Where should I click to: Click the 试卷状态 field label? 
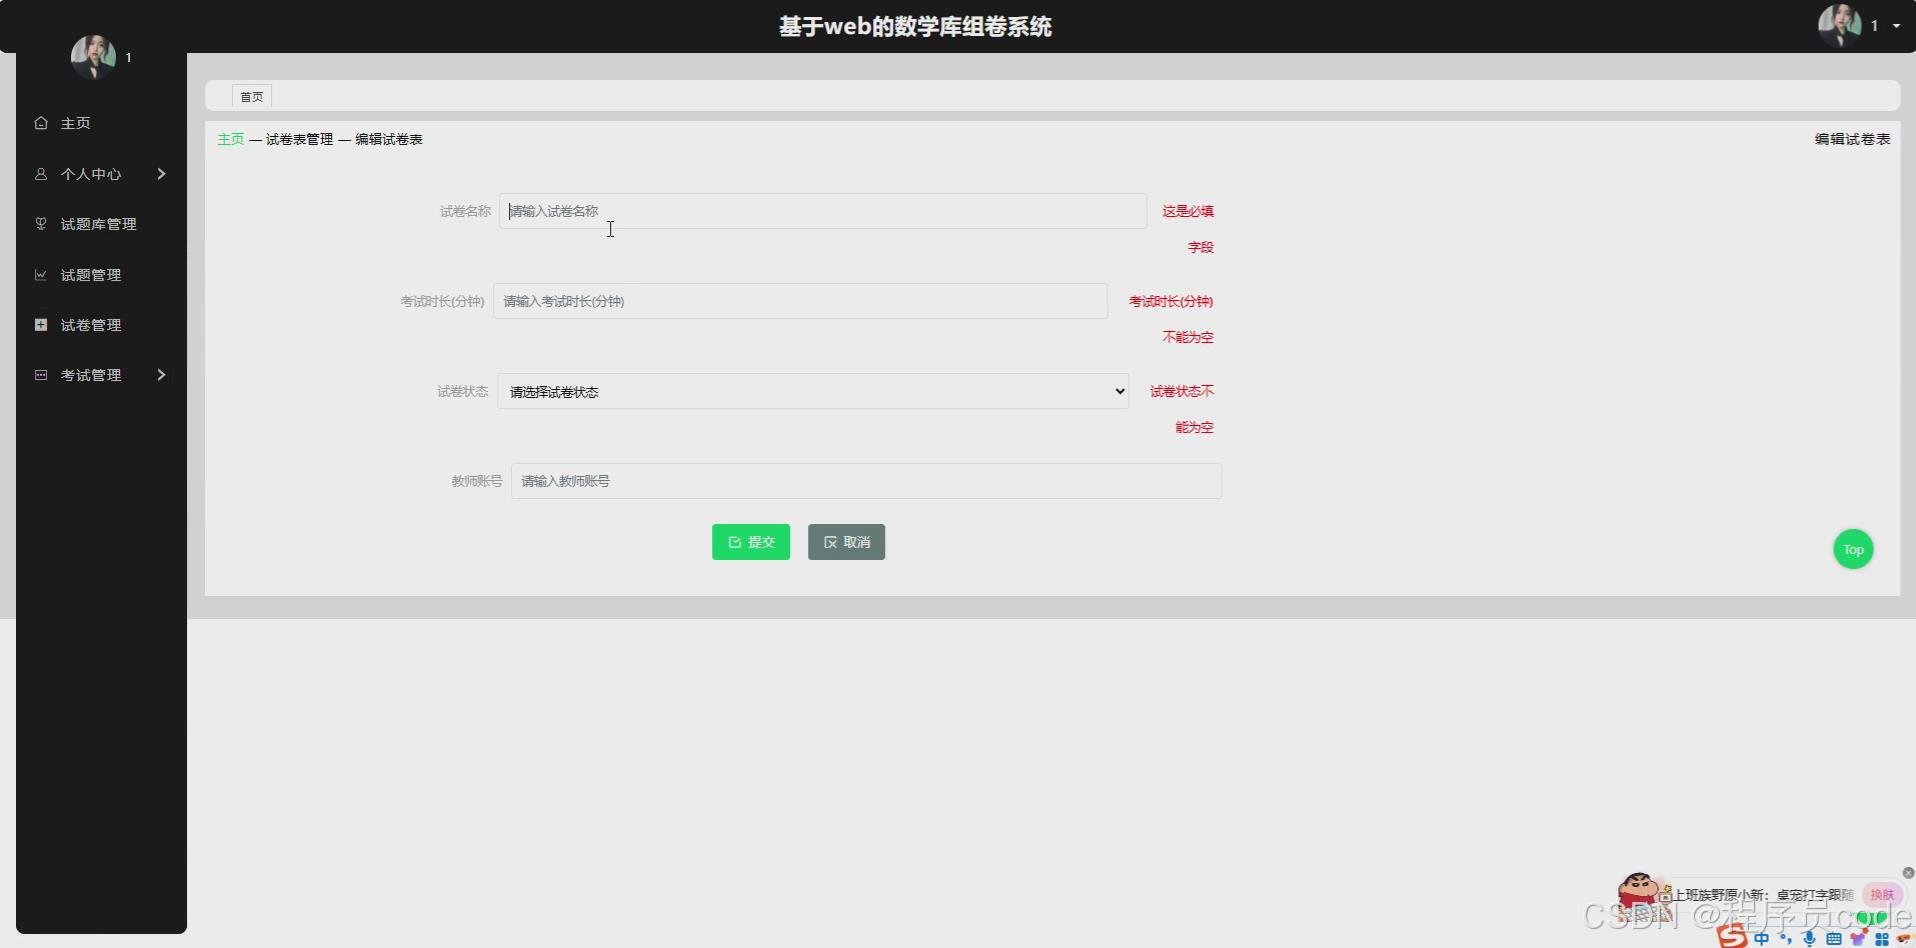462,391
